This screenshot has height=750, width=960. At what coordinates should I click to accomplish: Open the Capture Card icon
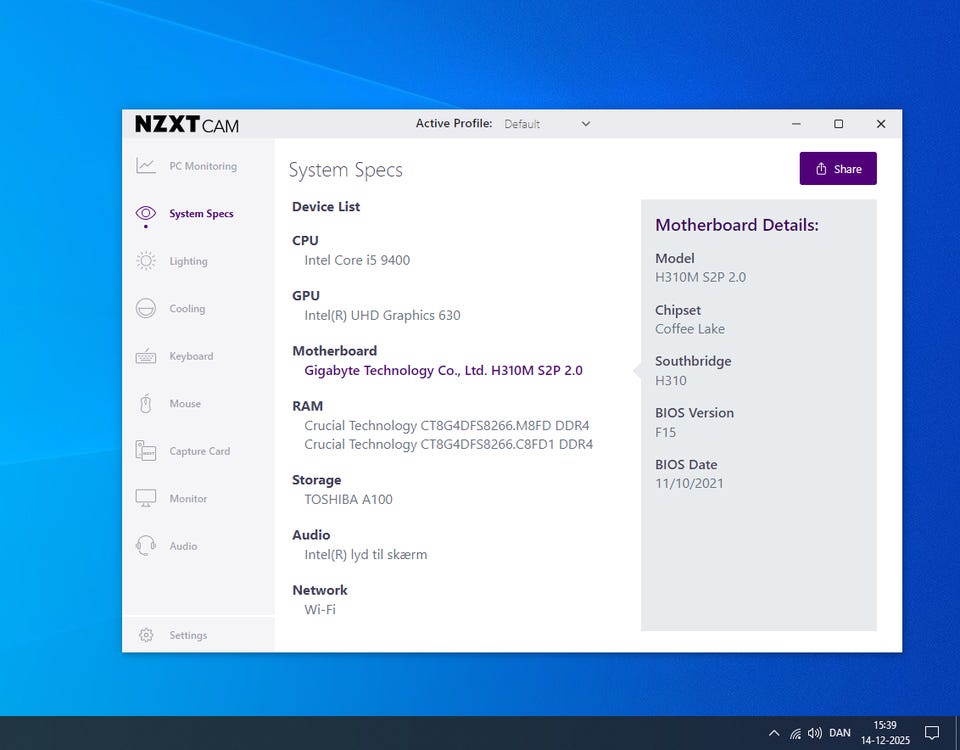146,451
